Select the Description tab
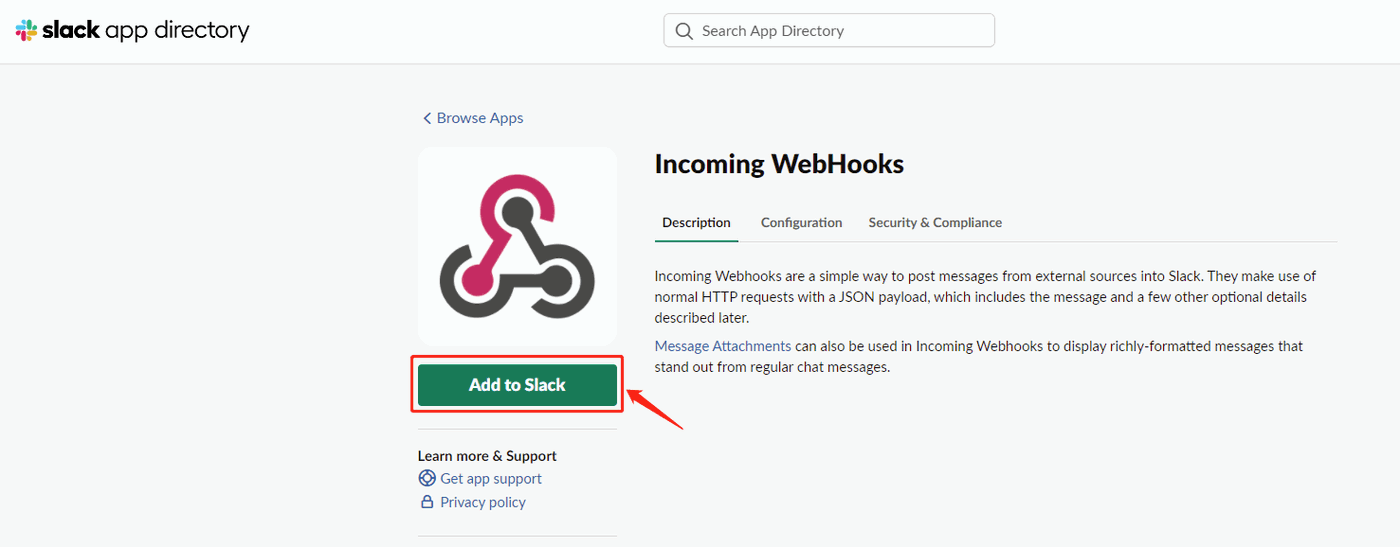This screenshot has height=547, width=1400. (x=696, y=222)
